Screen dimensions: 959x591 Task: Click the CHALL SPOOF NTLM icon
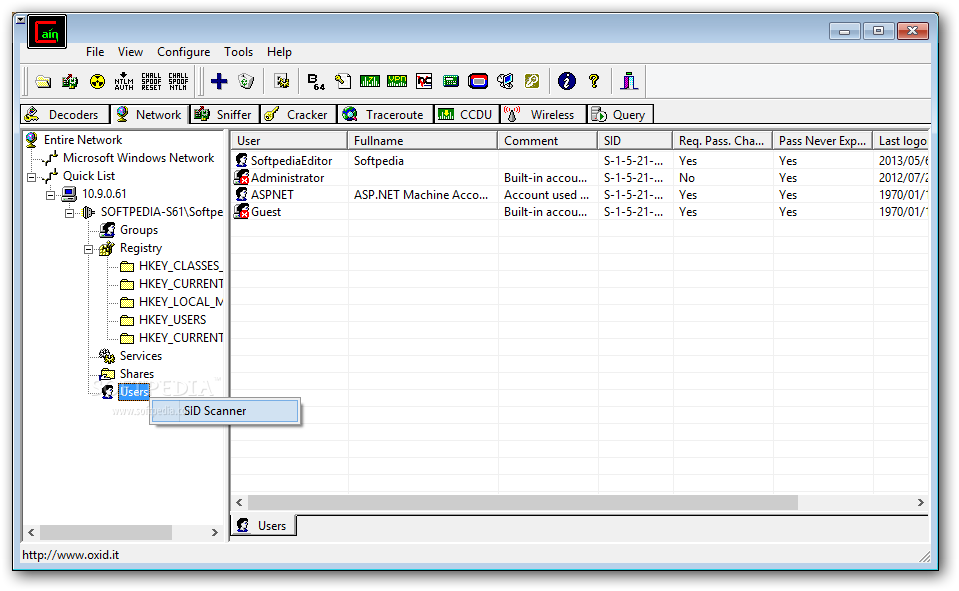coord(178,81)
